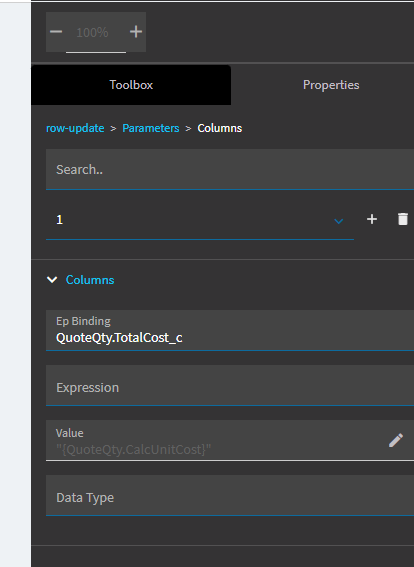Add a new column with plus icon
This screenshot has width=414, height=567.
(x=372, y=219)
